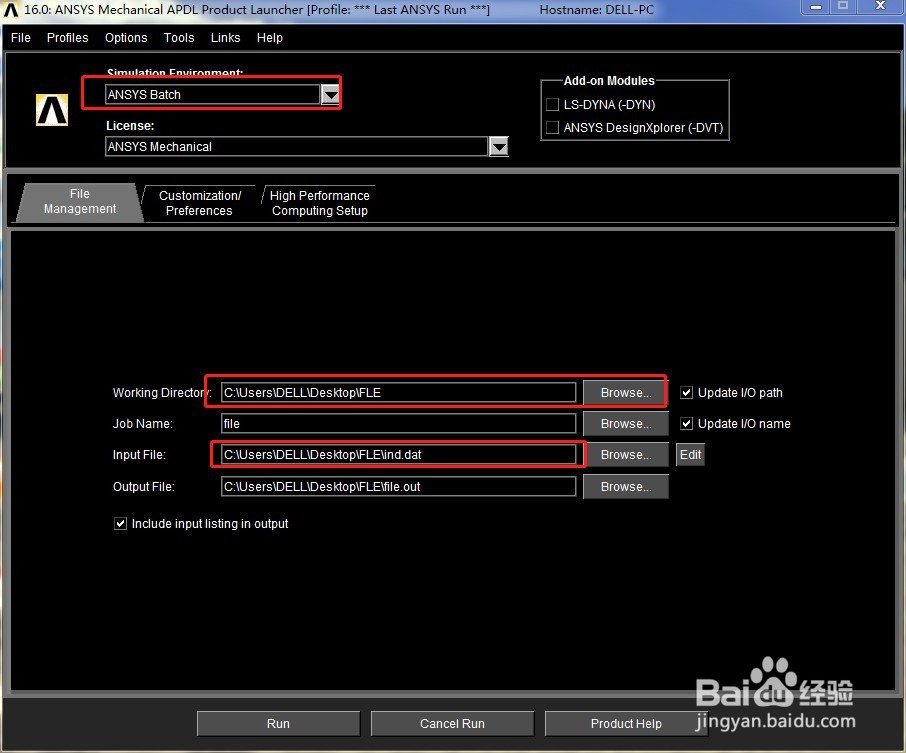Image resolution: width=906 pixels, height=753 pixels.
Task: Open the File menu
Action: click(x=21, y=38)
